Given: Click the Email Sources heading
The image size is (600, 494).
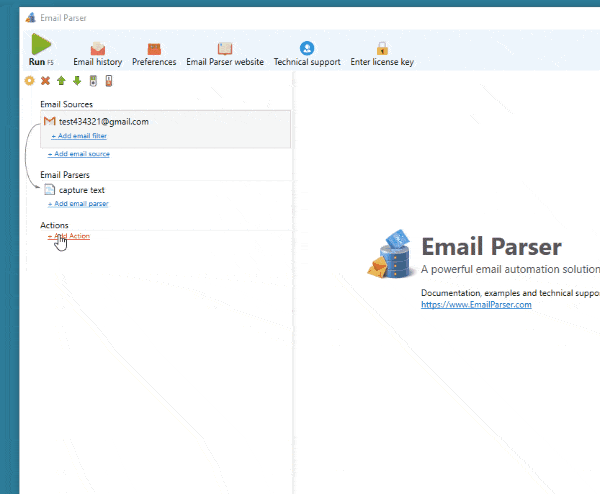Looking at the screenshot, I should 67,104.
